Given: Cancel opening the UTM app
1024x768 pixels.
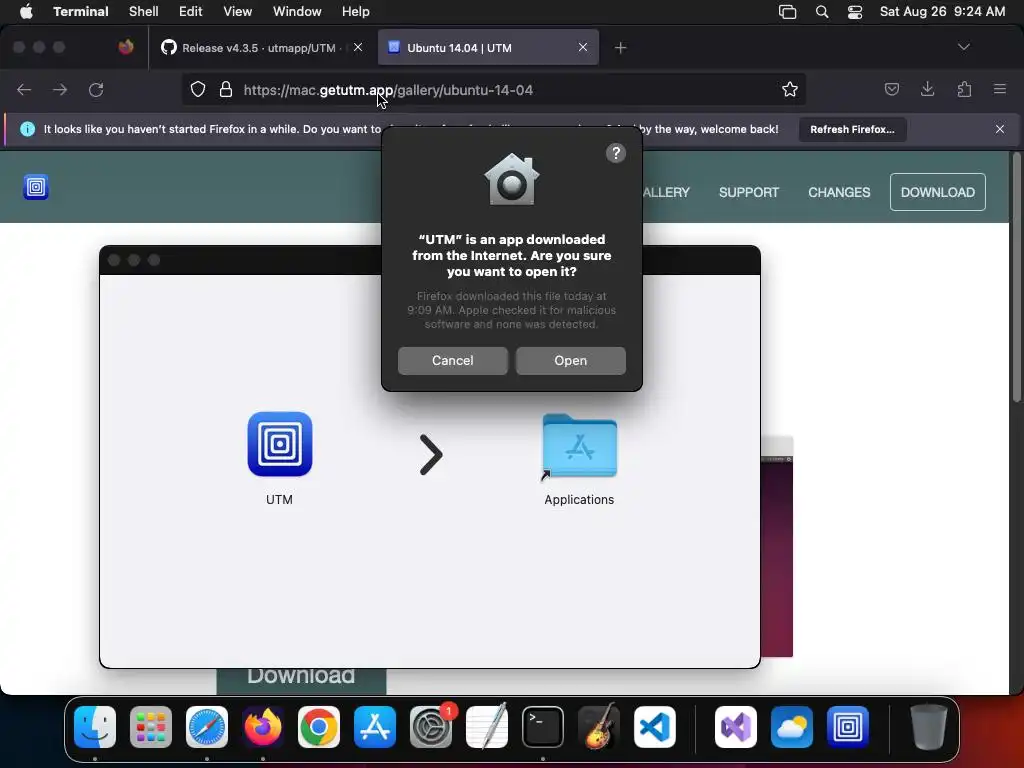Looking at the screenshot, I should pyautogui.click(x=452, y=360).
